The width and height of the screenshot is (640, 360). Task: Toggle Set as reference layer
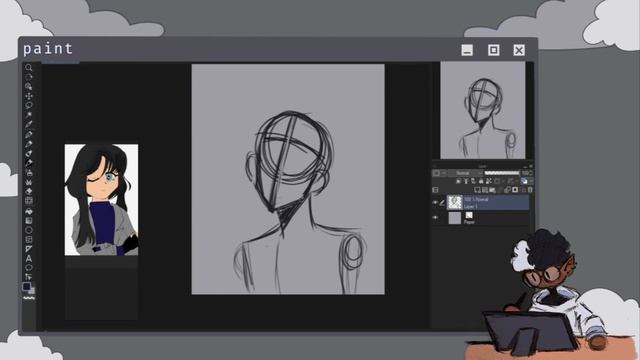(466, 181)
